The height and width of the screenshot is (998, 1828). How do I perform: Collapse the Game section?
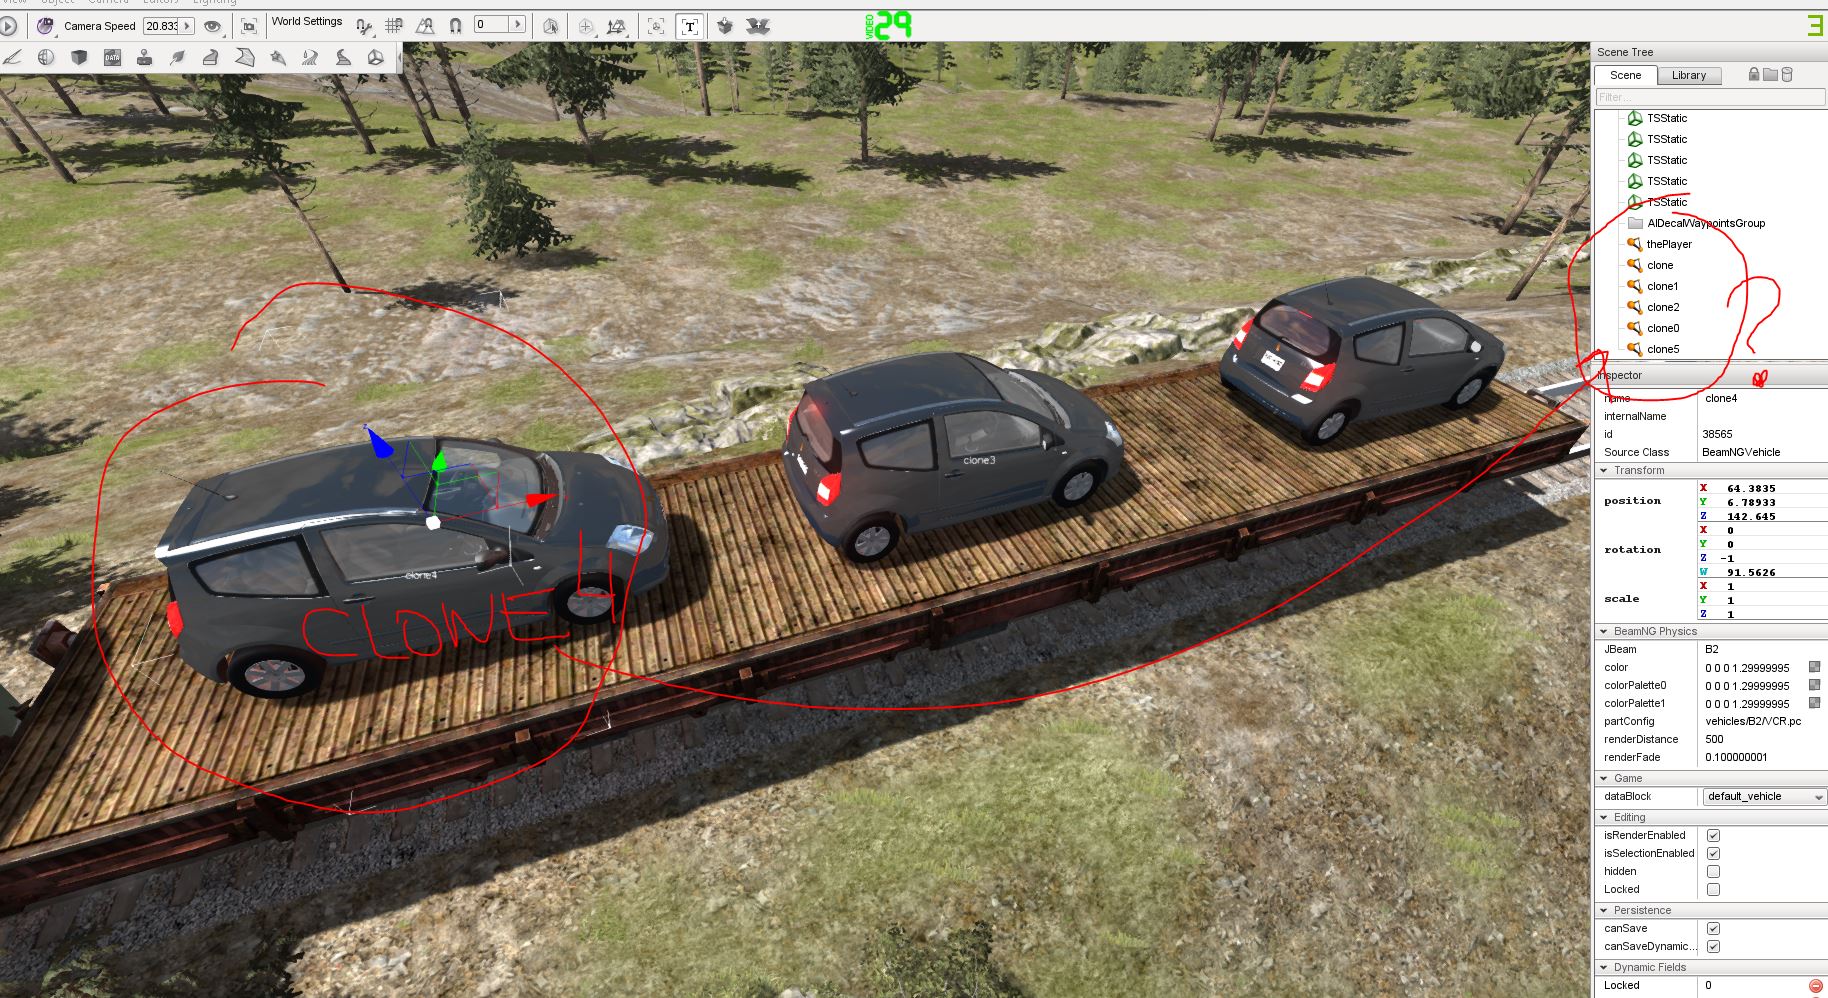click(x=1604, y=778)
